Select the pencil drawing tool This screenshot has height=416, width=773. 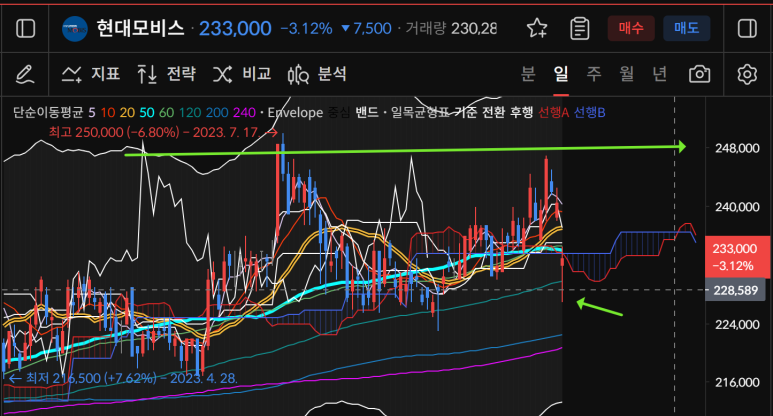25,74
